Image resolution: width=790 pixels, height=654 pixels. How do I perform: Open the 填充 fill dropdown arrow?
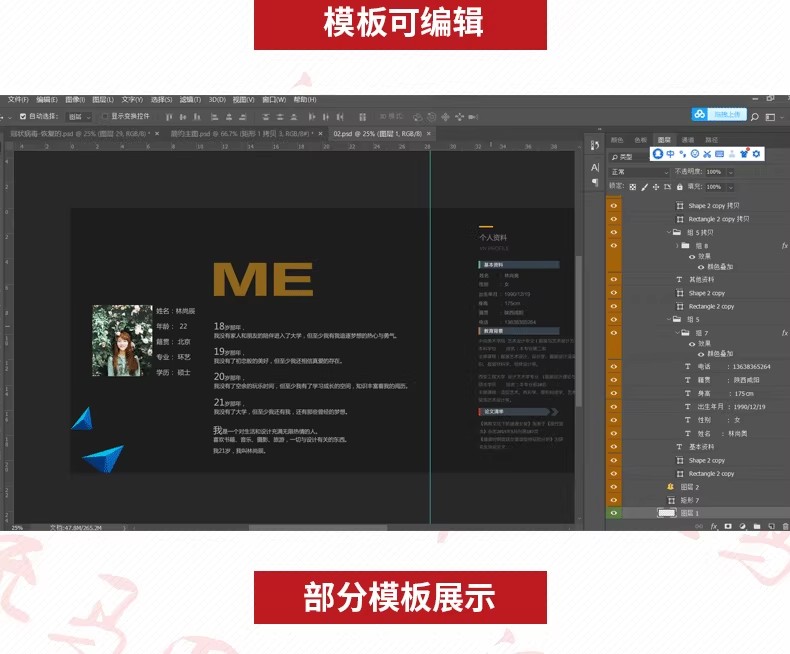(x=730, y=187)
